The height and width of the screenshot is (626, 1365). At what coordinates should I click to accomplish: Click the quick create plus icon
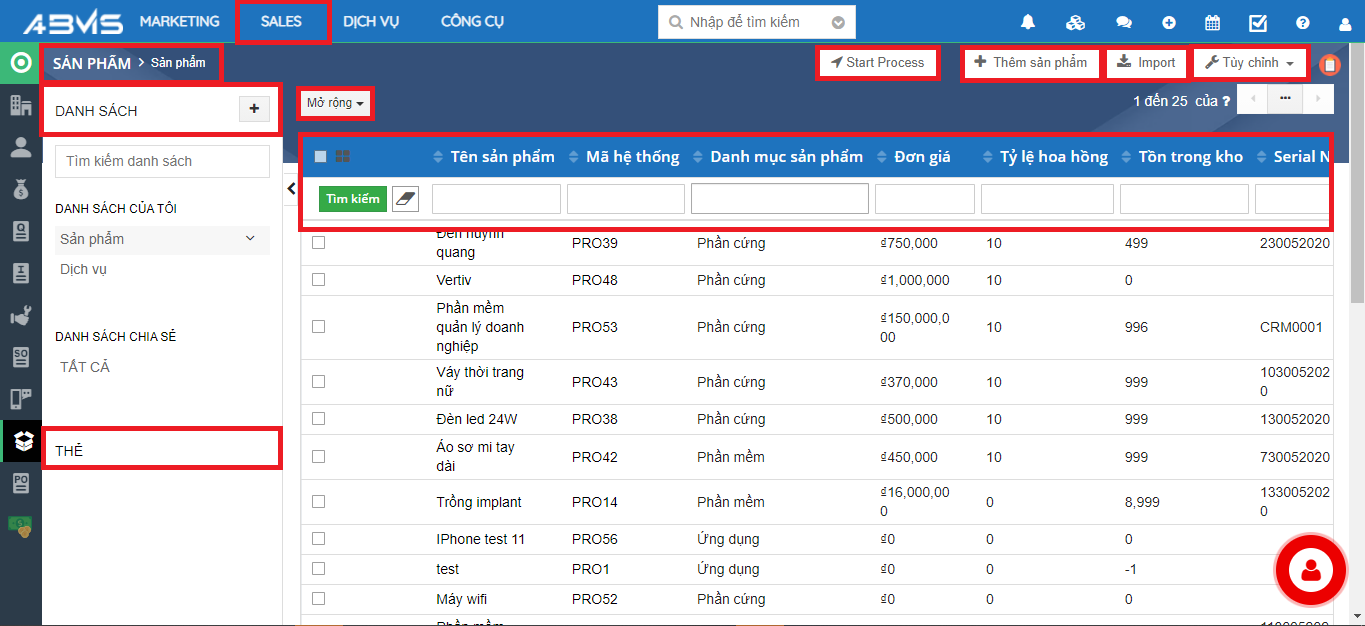[x=1168, y=22]
